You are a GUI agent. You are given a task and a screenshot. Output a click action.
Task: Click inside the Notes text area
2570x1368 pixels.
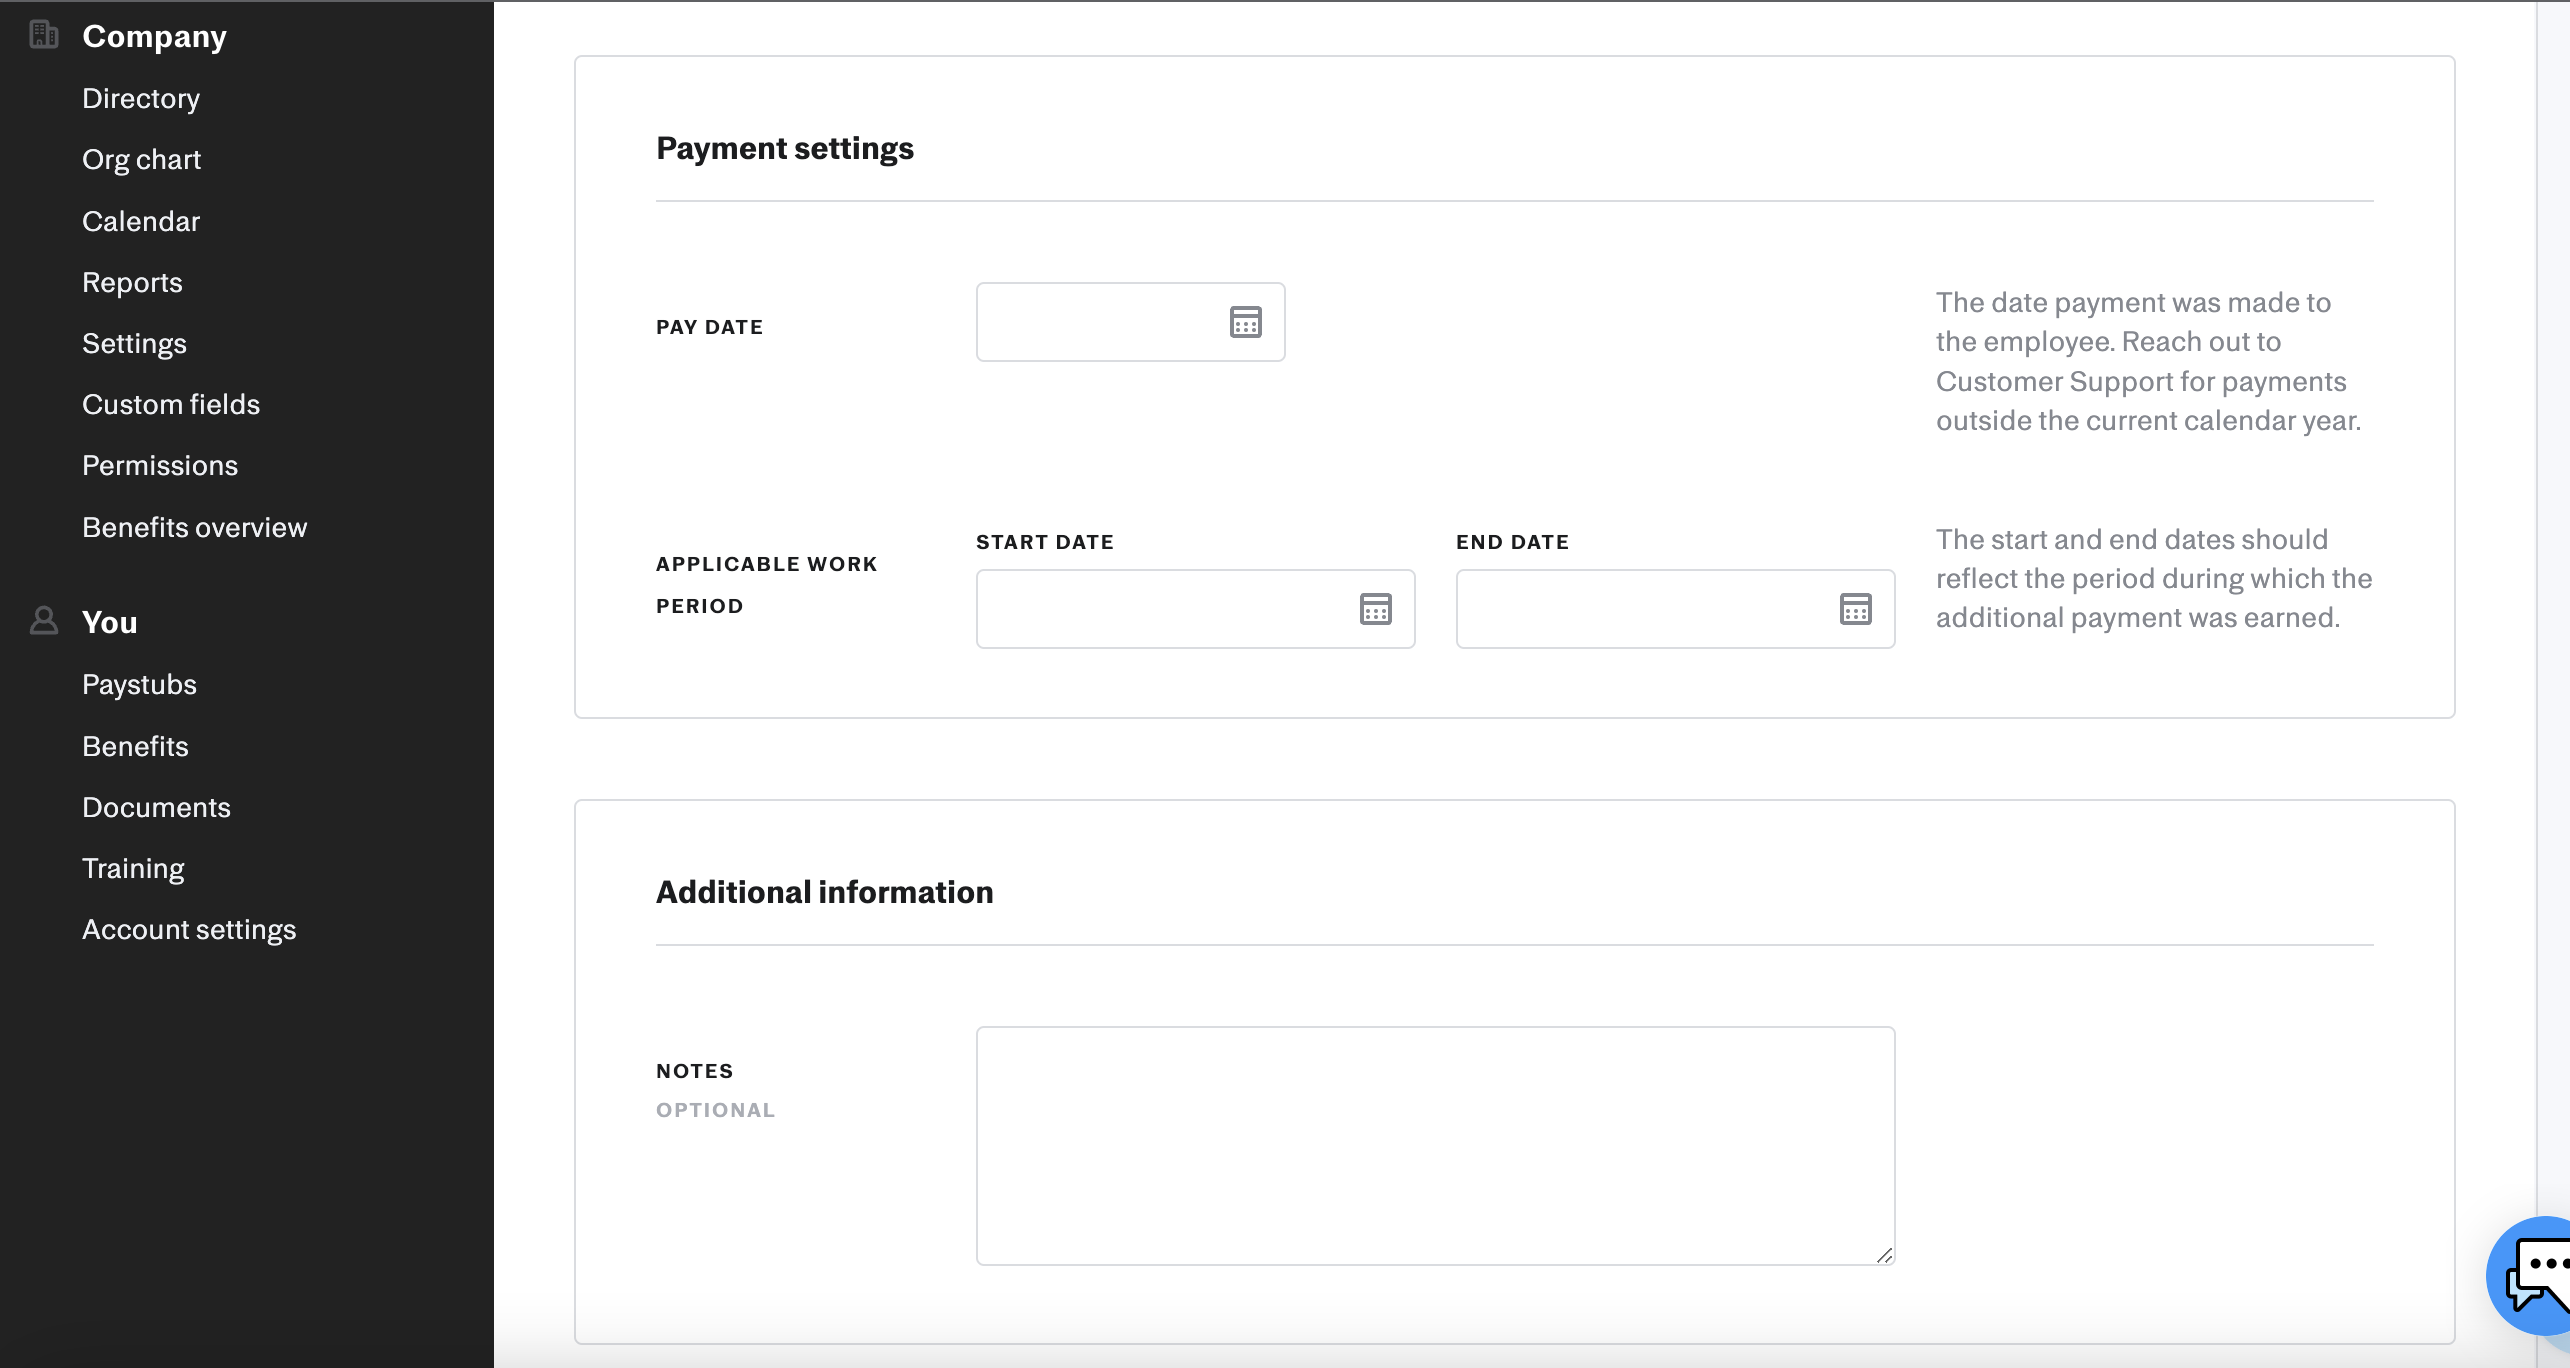[x=1435, y=1146]
